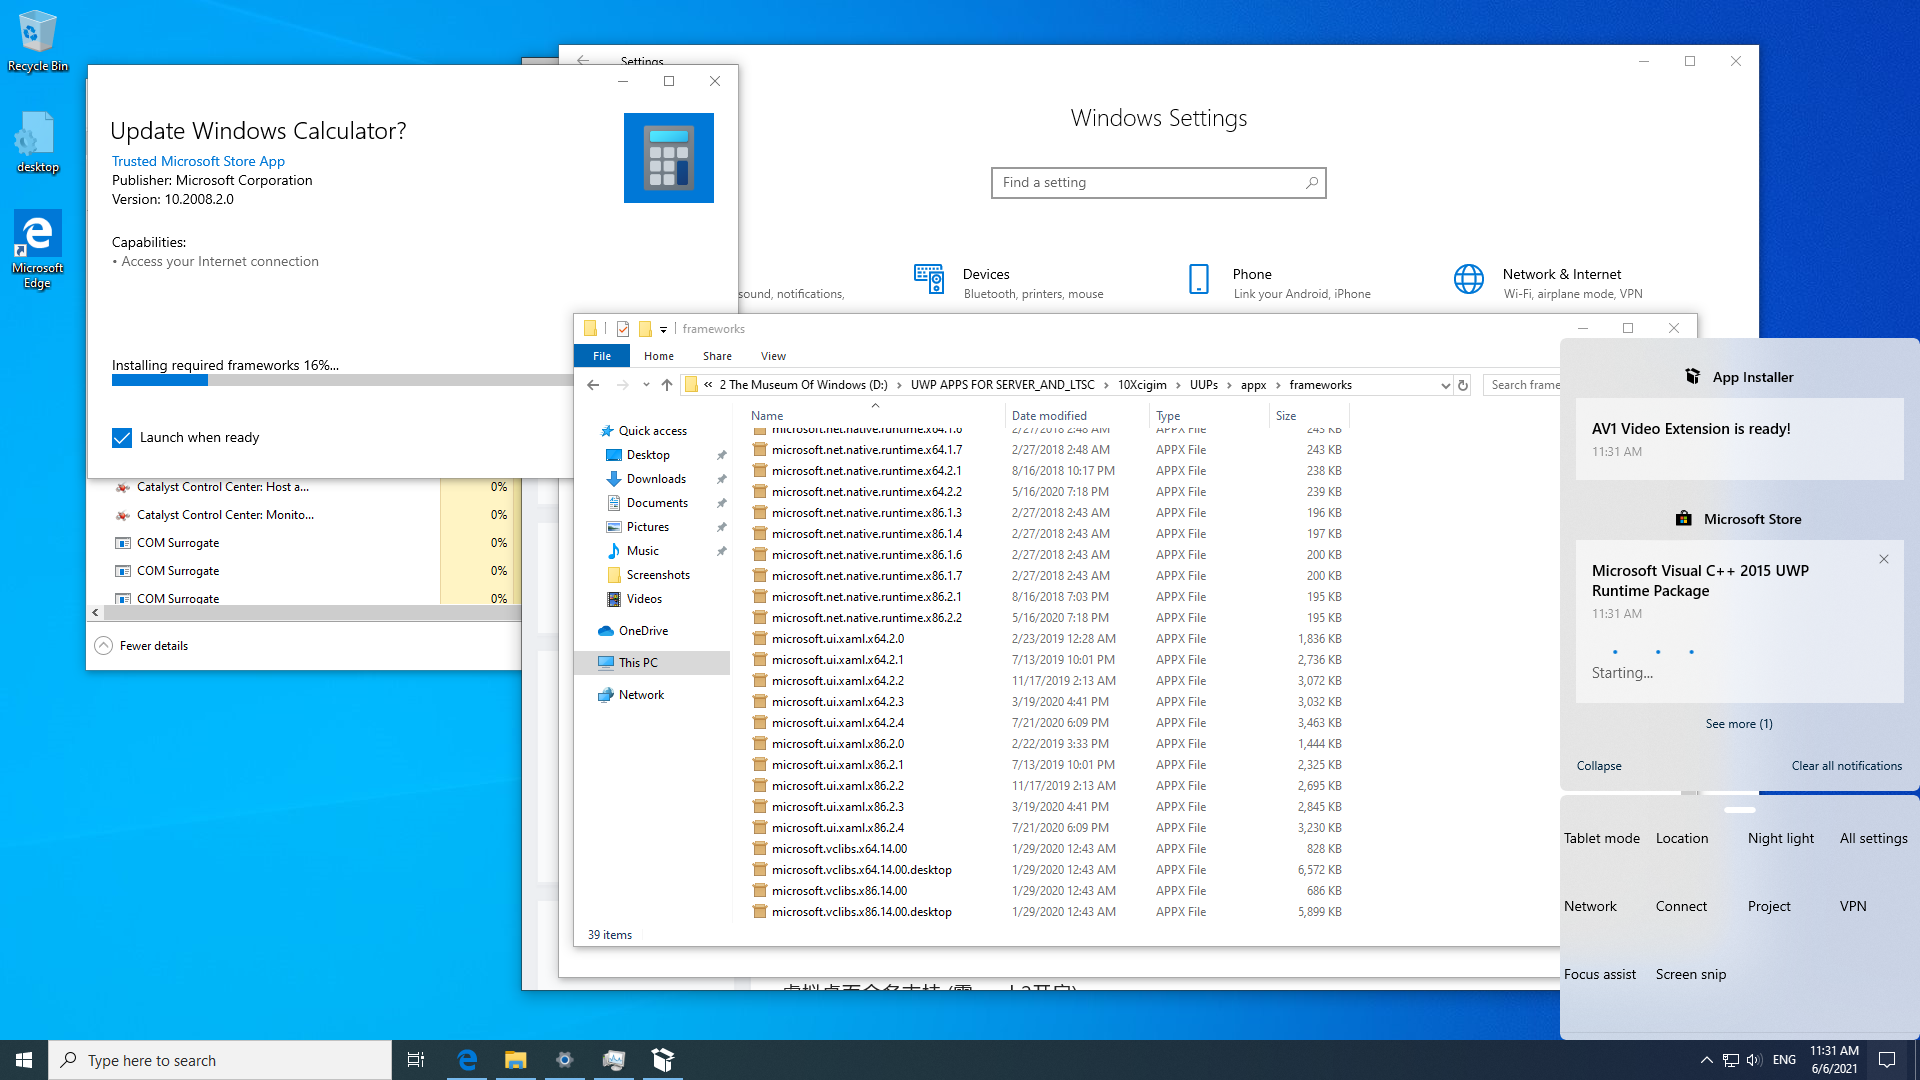Show hidden icons in system tray

tap(1707, 1060)
